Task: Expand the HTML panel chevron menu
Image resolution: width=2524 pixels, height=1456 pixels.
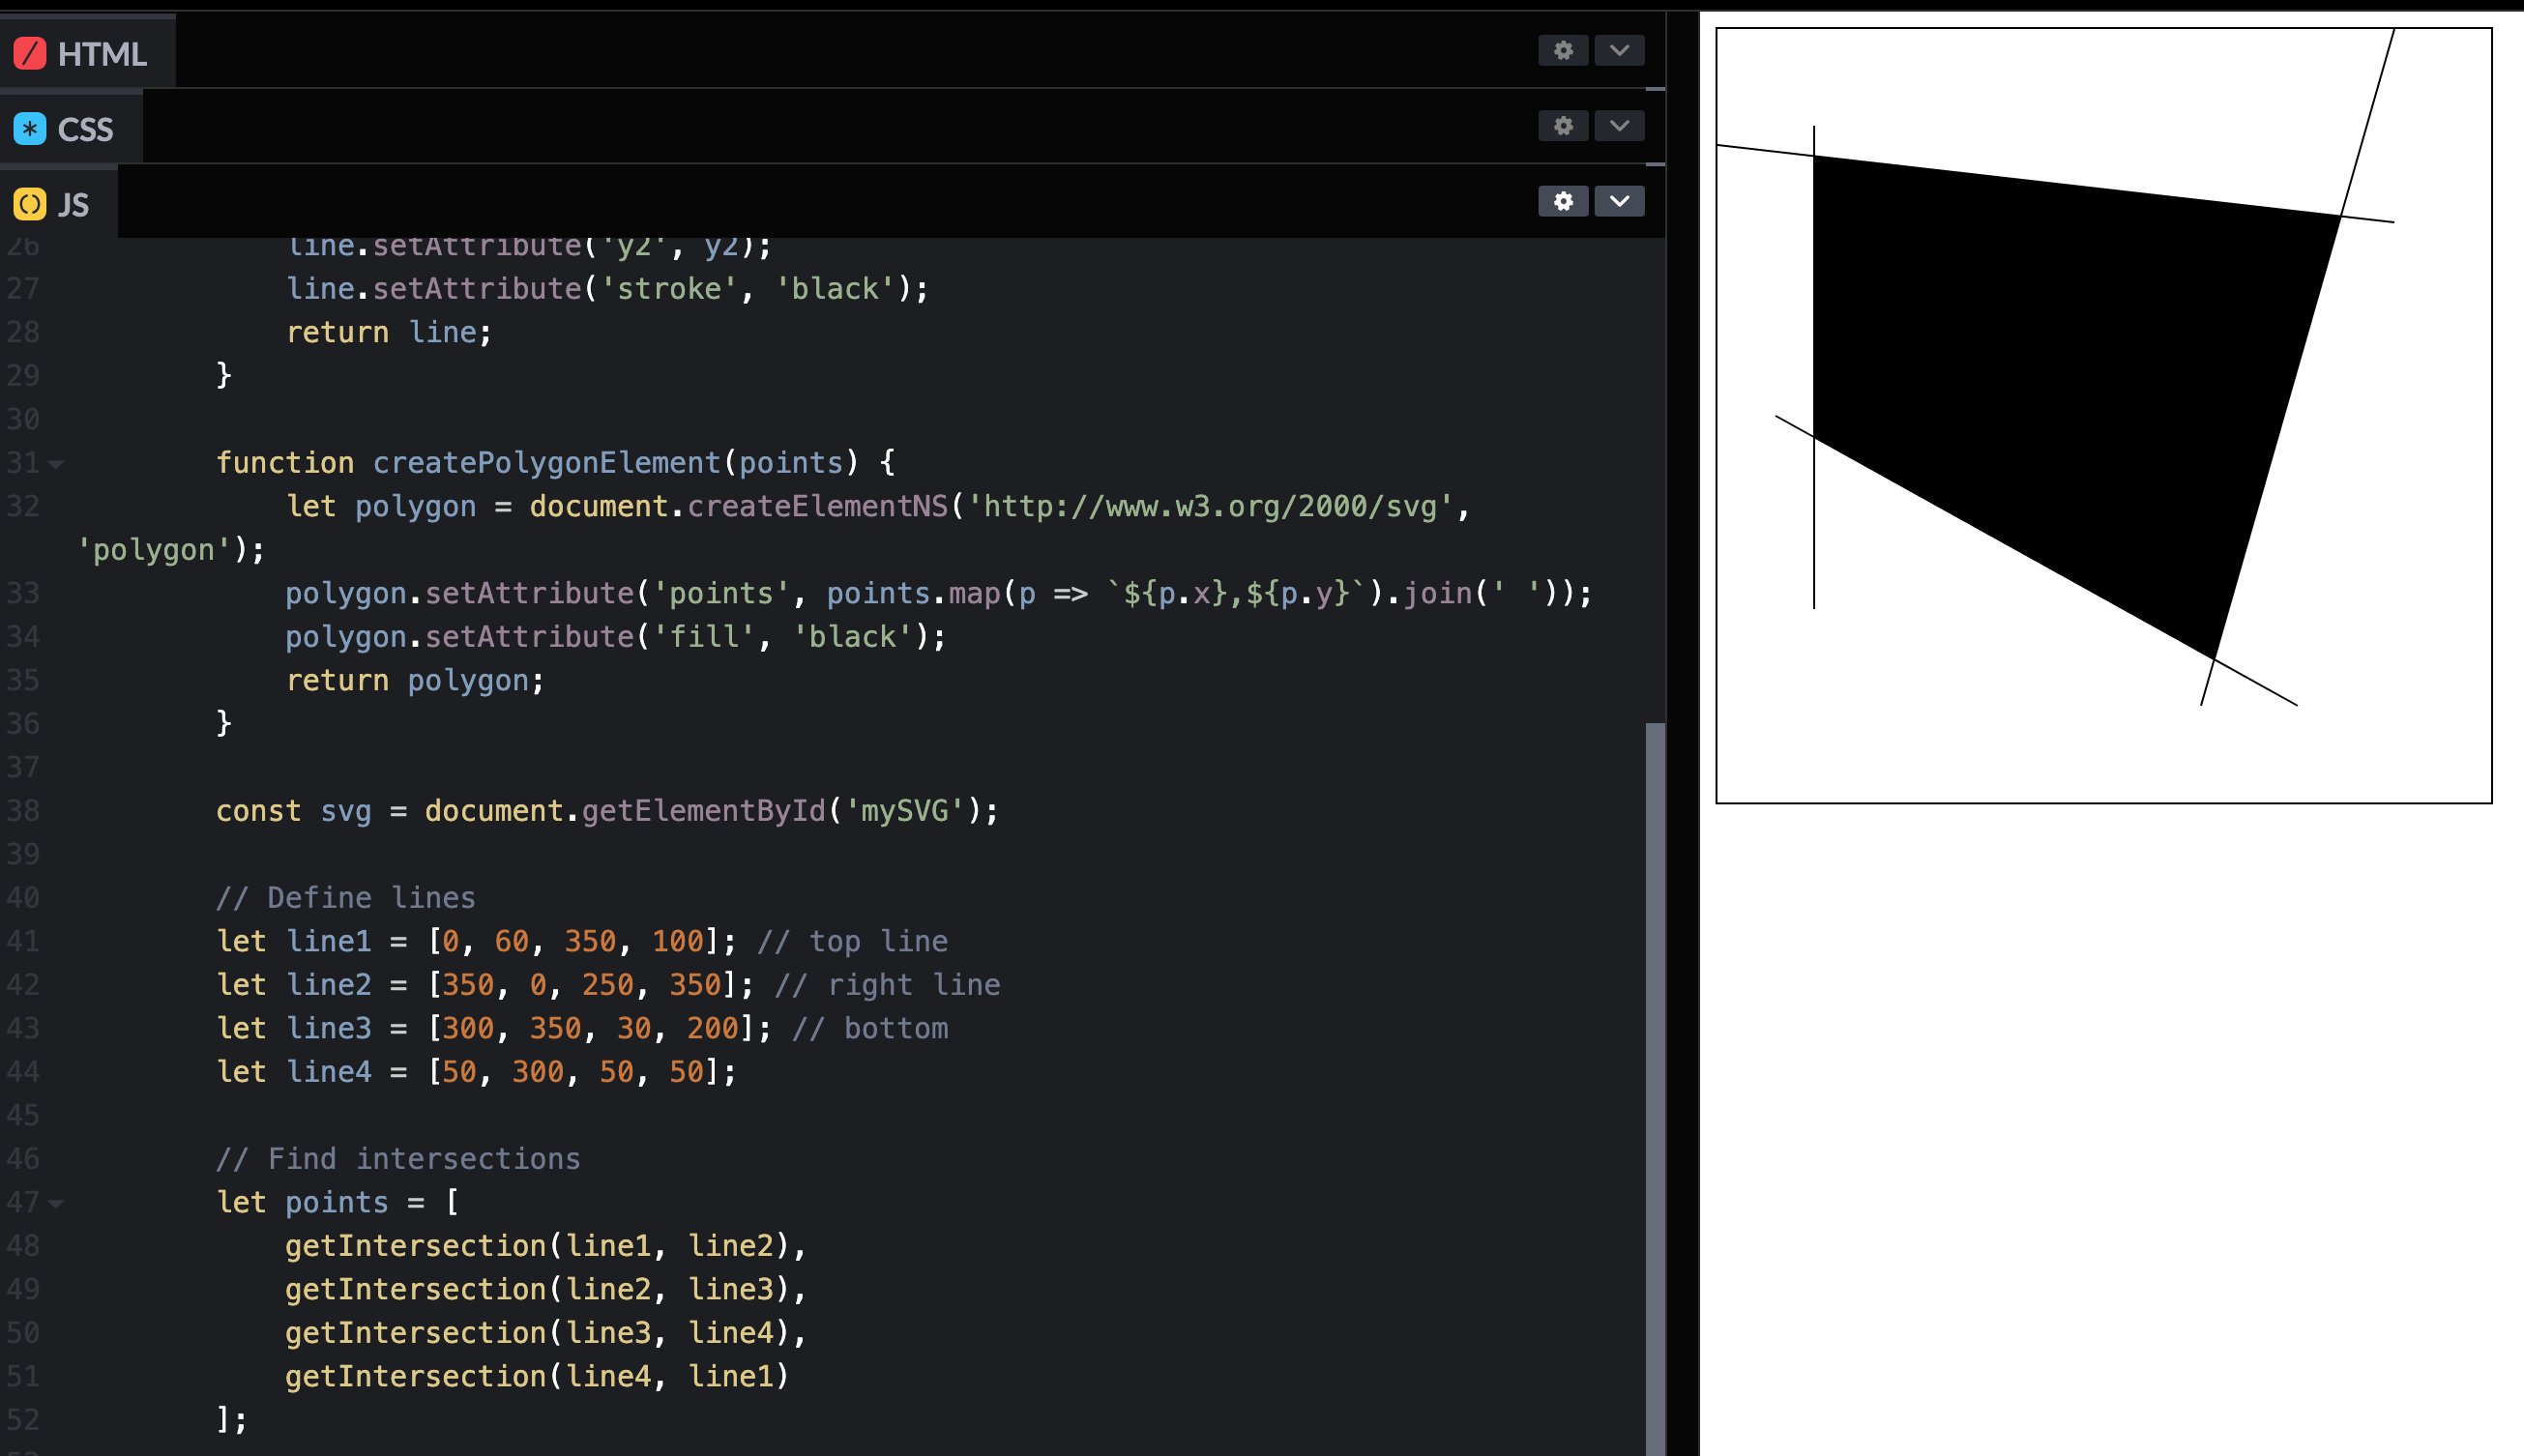Action: 1619,50
